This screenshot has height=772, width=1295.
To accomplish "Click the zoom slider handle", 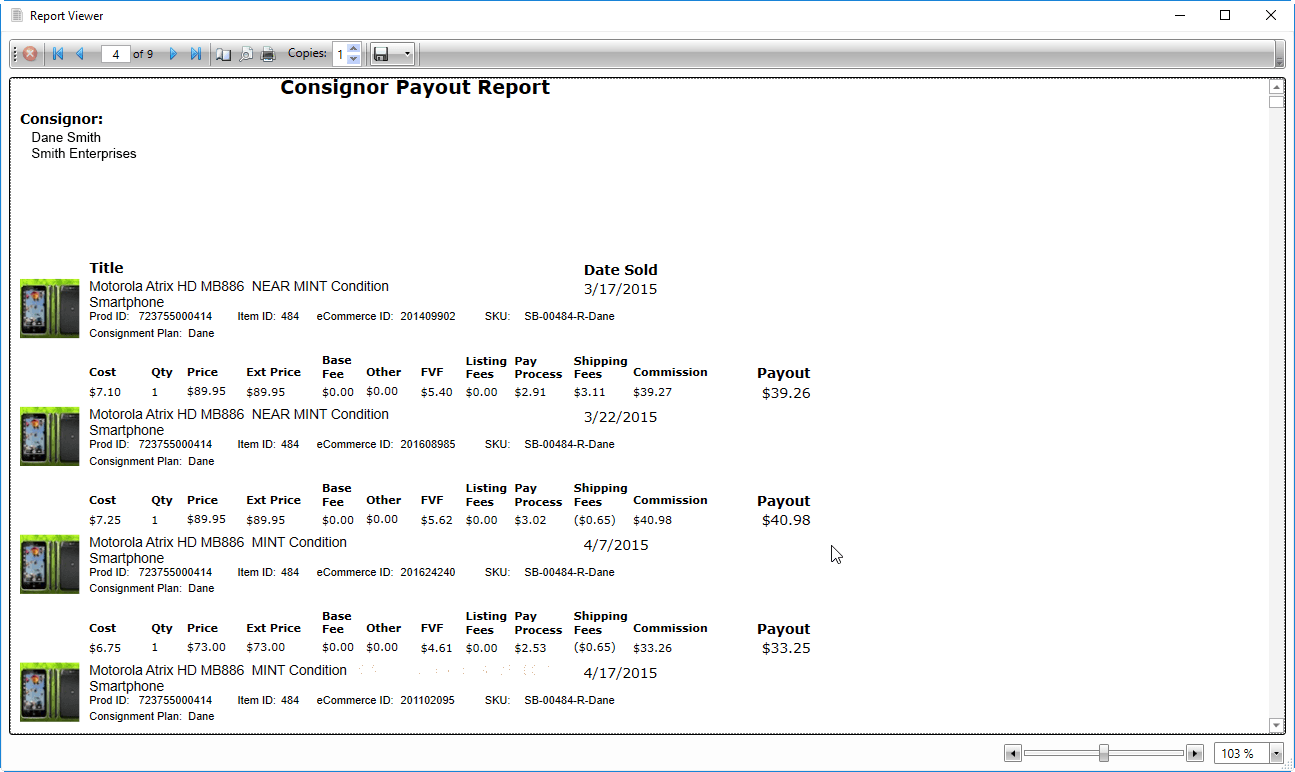I will [x=1104, y=753].
